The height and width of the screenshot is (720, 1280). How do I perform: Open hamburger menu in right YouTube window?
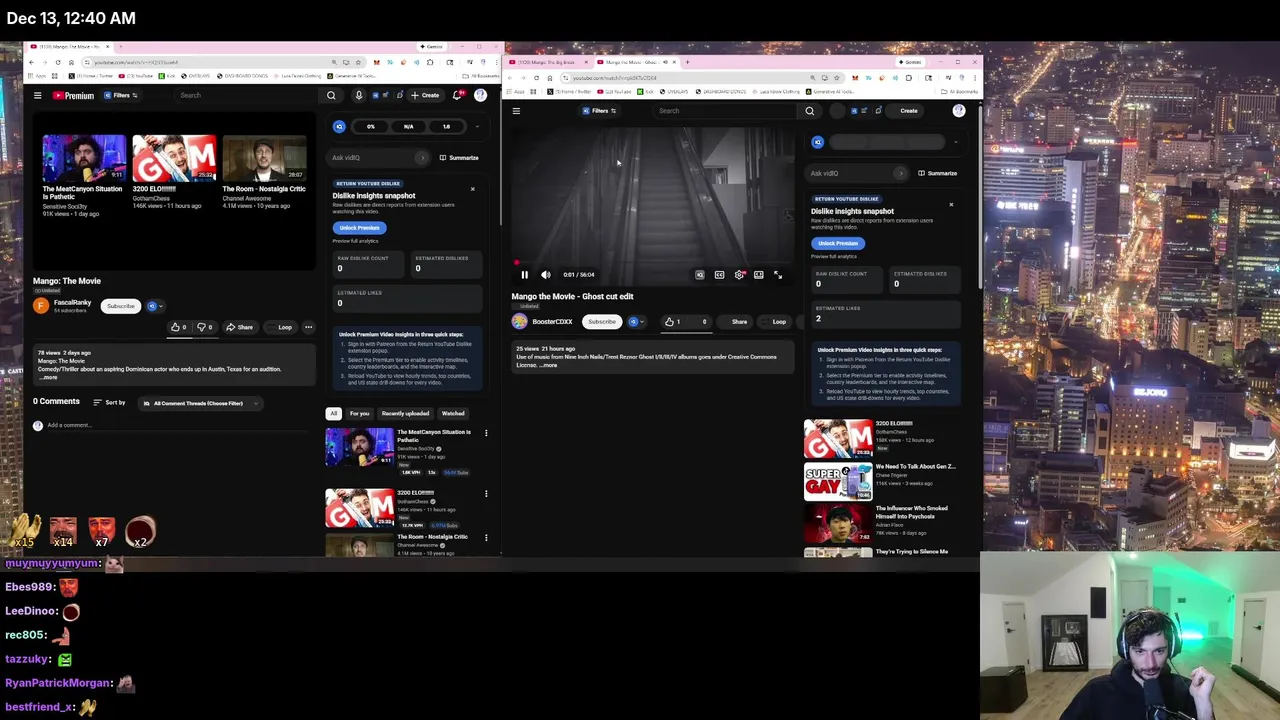coord(516,111)
